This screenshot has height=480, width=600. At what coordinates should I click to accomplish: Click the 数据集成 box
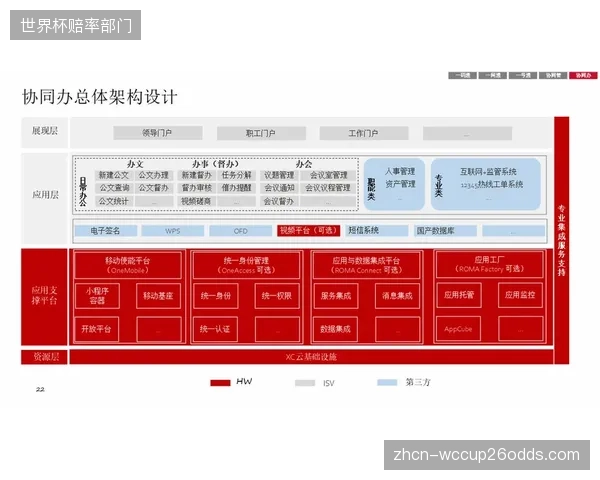[336, 329]
